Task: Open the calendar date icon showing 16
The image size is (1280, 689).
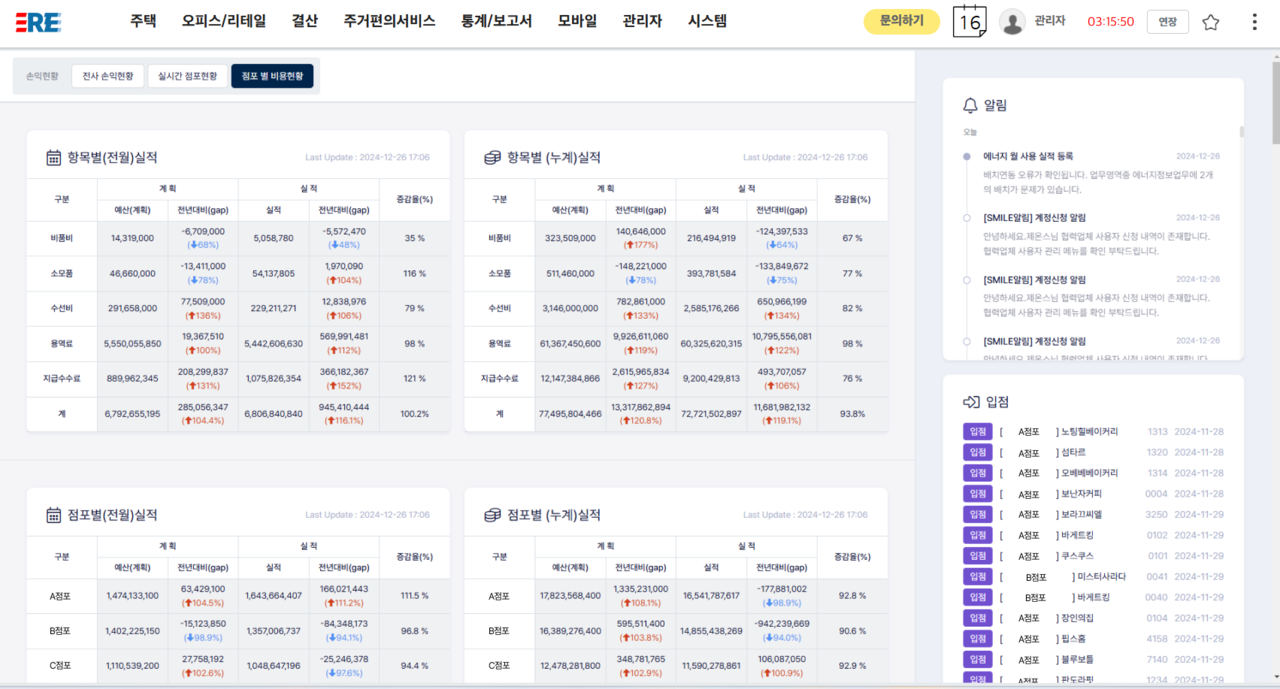Action: [969, 20]
